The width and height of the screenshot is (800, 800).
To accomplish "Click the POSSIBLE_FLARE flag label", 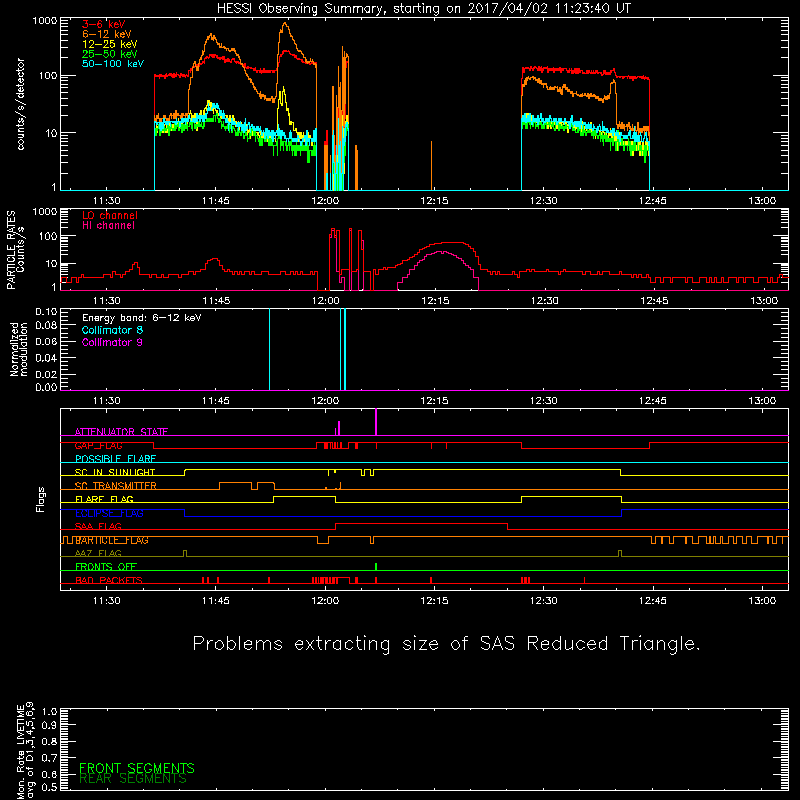I will pos(115,459).
